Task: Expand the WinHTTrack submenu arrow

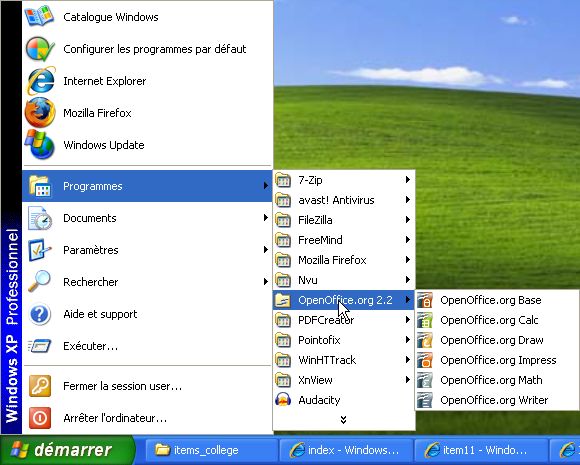Action: 408,360
